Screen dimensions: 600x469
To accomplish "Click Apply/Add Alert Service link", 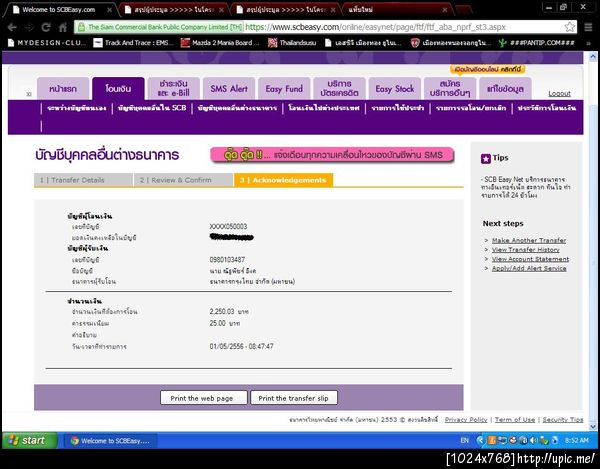I will click(529, 269).
